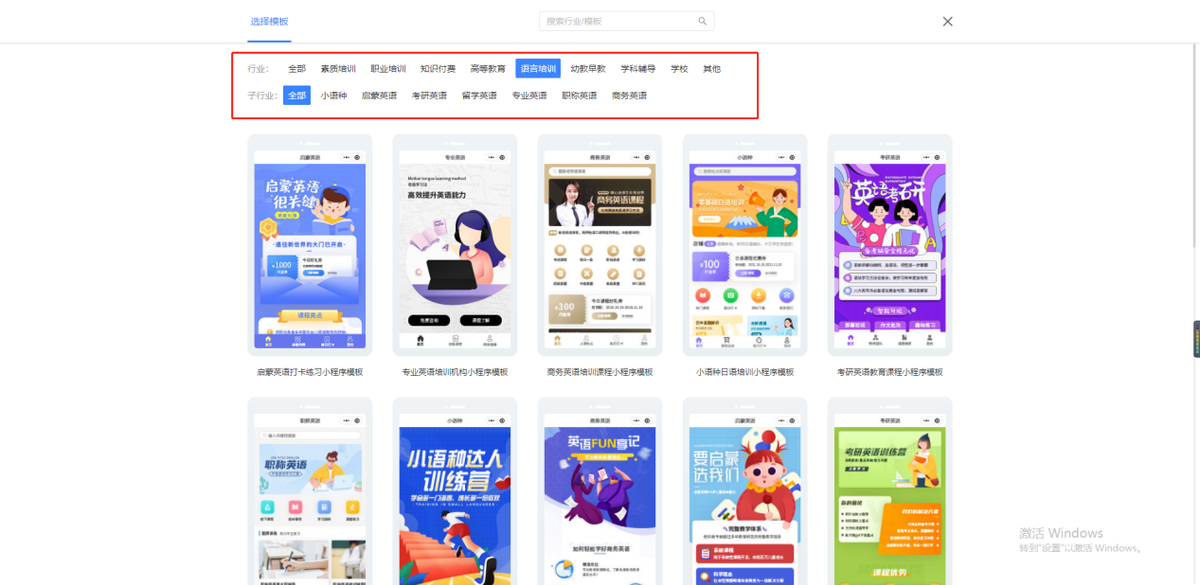Image resolution: width=1200 pixels, height=585 pixels.
Task: Open the 商务英语课程 template preview
Action: (x=600, y=245)
